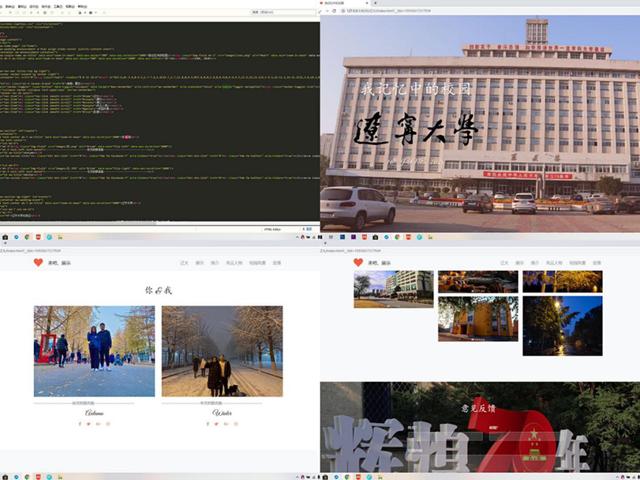This screenshot has width=640, height=480.
Task: Click the Facebook icon under Winter photo
Action: click(x=208, y=424)
